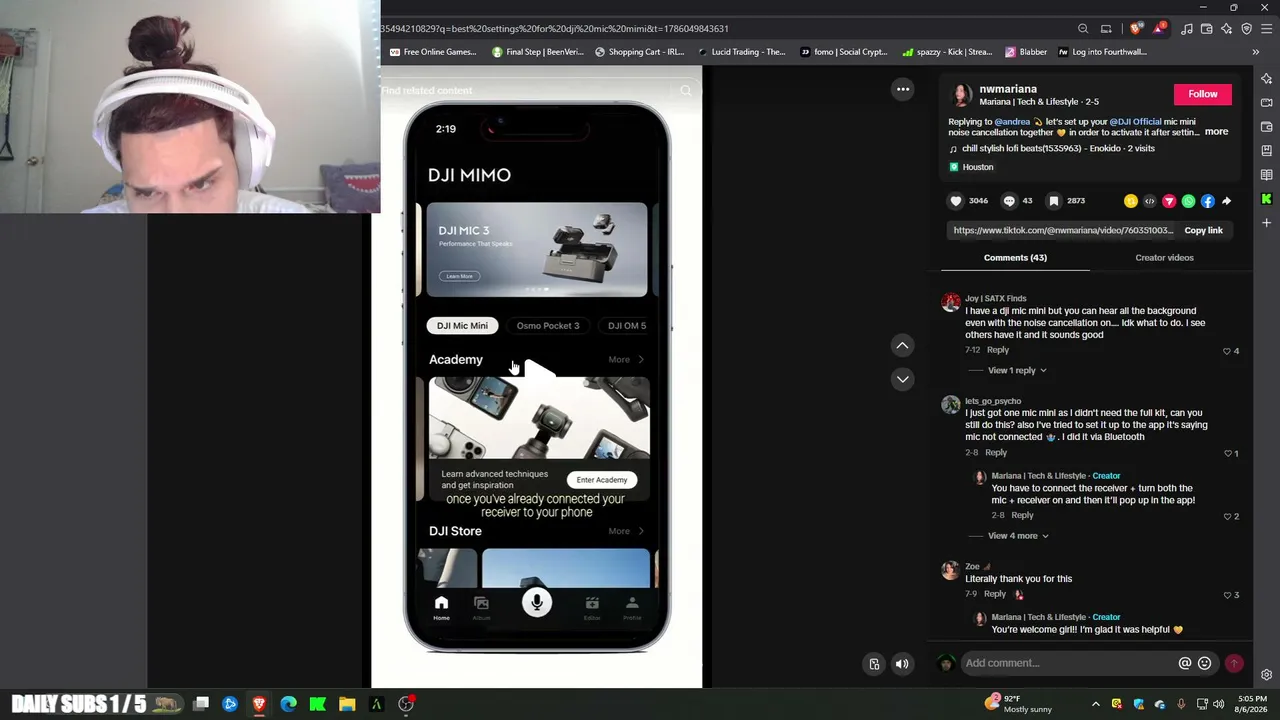Go to the previous video arrow
This screenshot has width=1280, height=720.
click(x=902, y=345)
